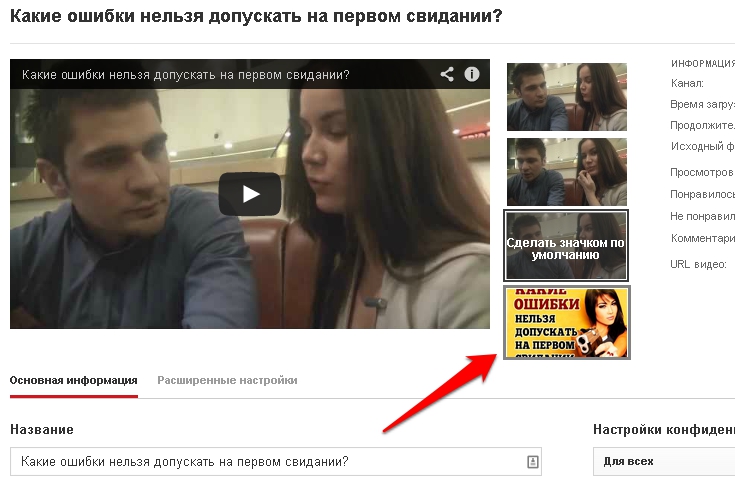The height and width of the screenshot is (477, 735).
Task: Select the first video frame thumbnail
Action: click(x=567, y=97)
